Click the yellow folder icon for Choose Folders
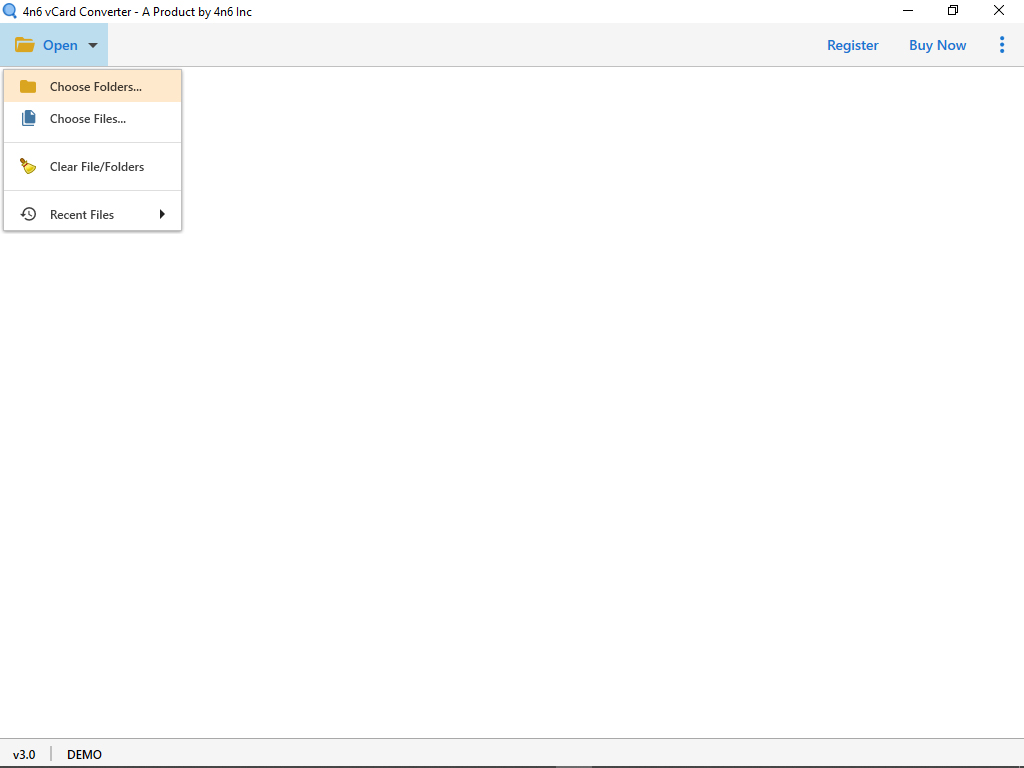Screen dimensions: 1024x768 [28, 86]
